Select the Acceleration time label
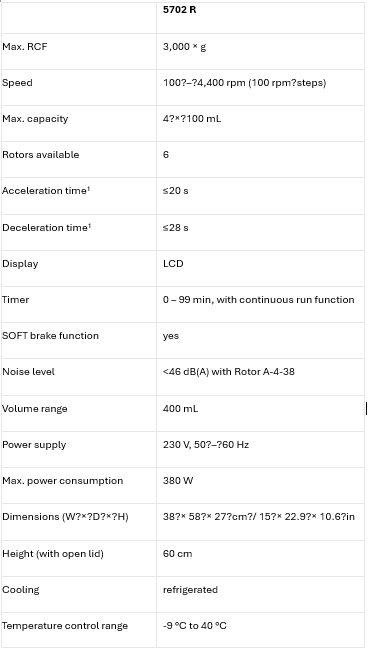 click(x=46, y=190)
